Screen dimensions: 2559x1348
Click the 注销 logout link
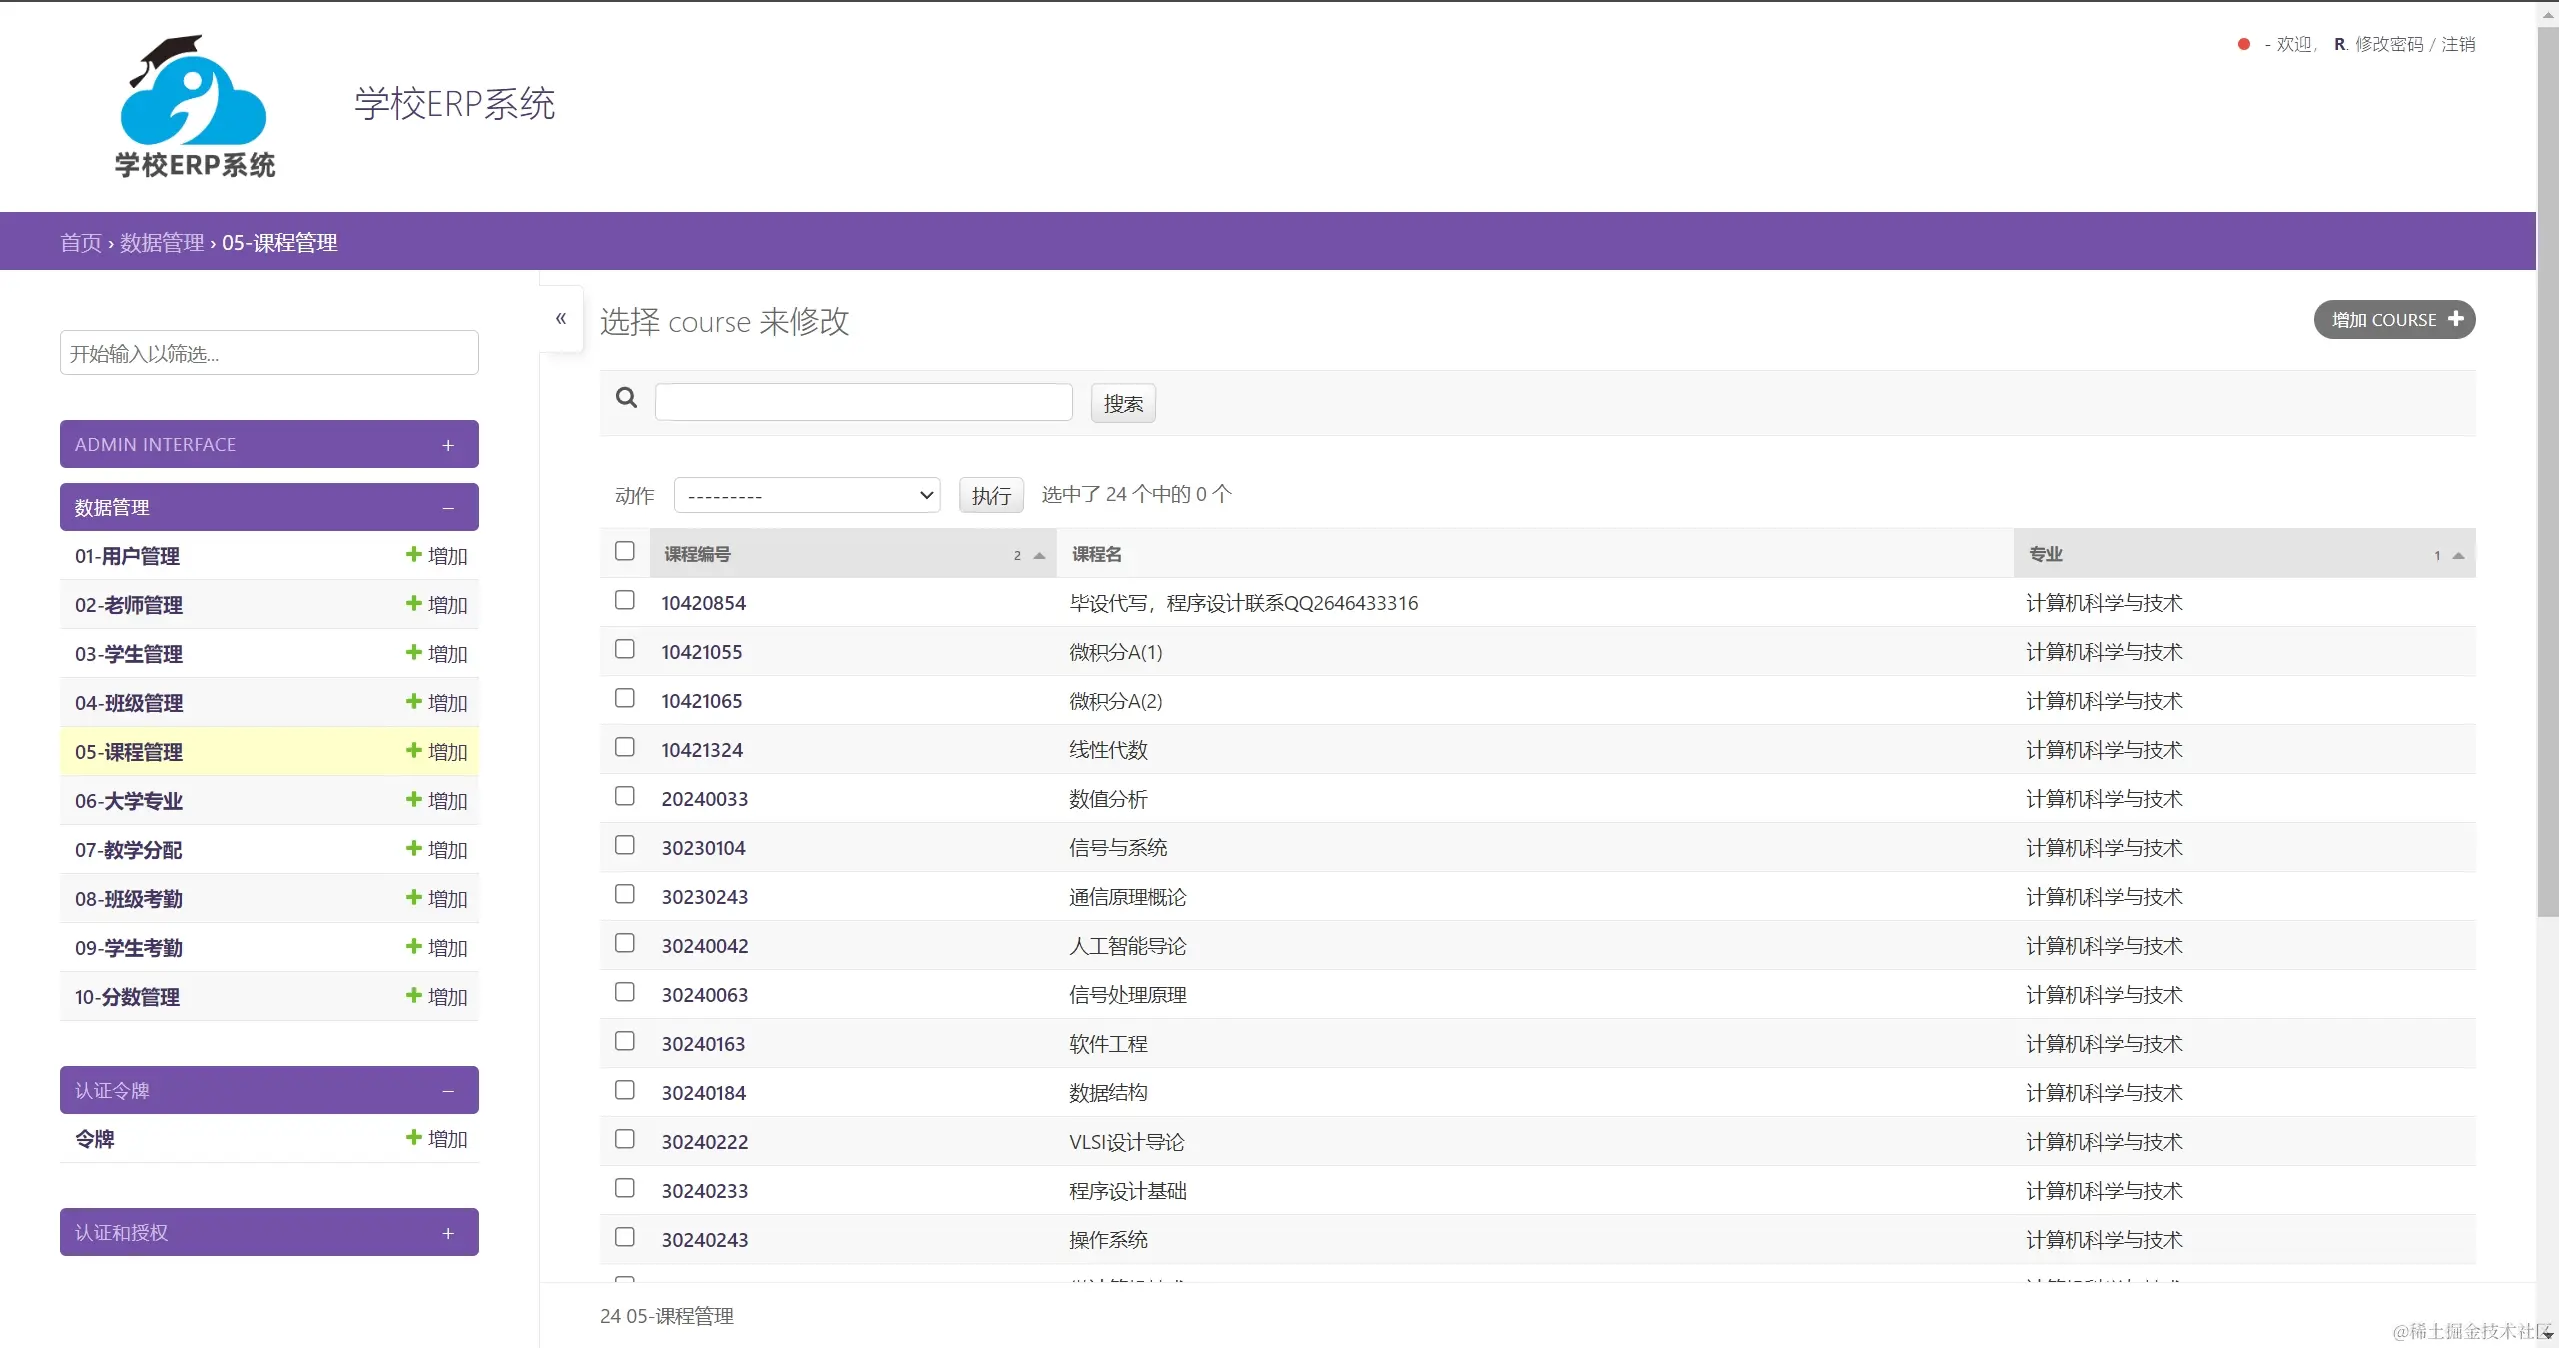2458,44
